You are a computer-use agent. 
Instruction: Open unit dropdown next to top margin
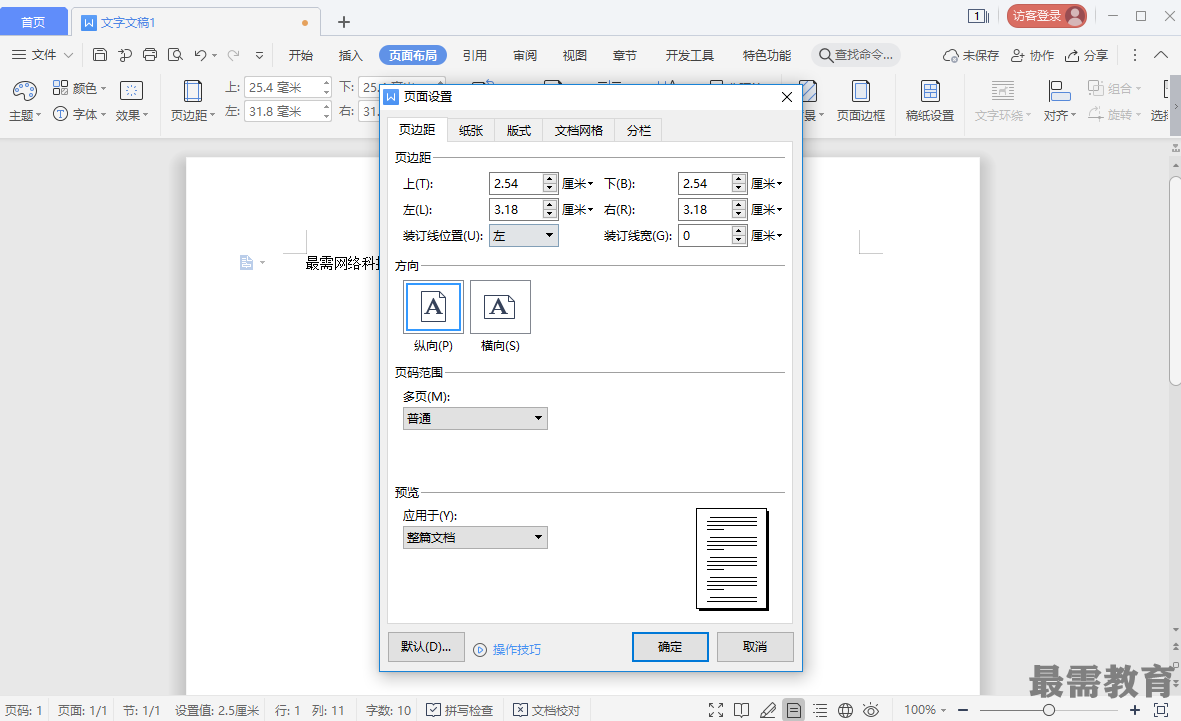578,183
